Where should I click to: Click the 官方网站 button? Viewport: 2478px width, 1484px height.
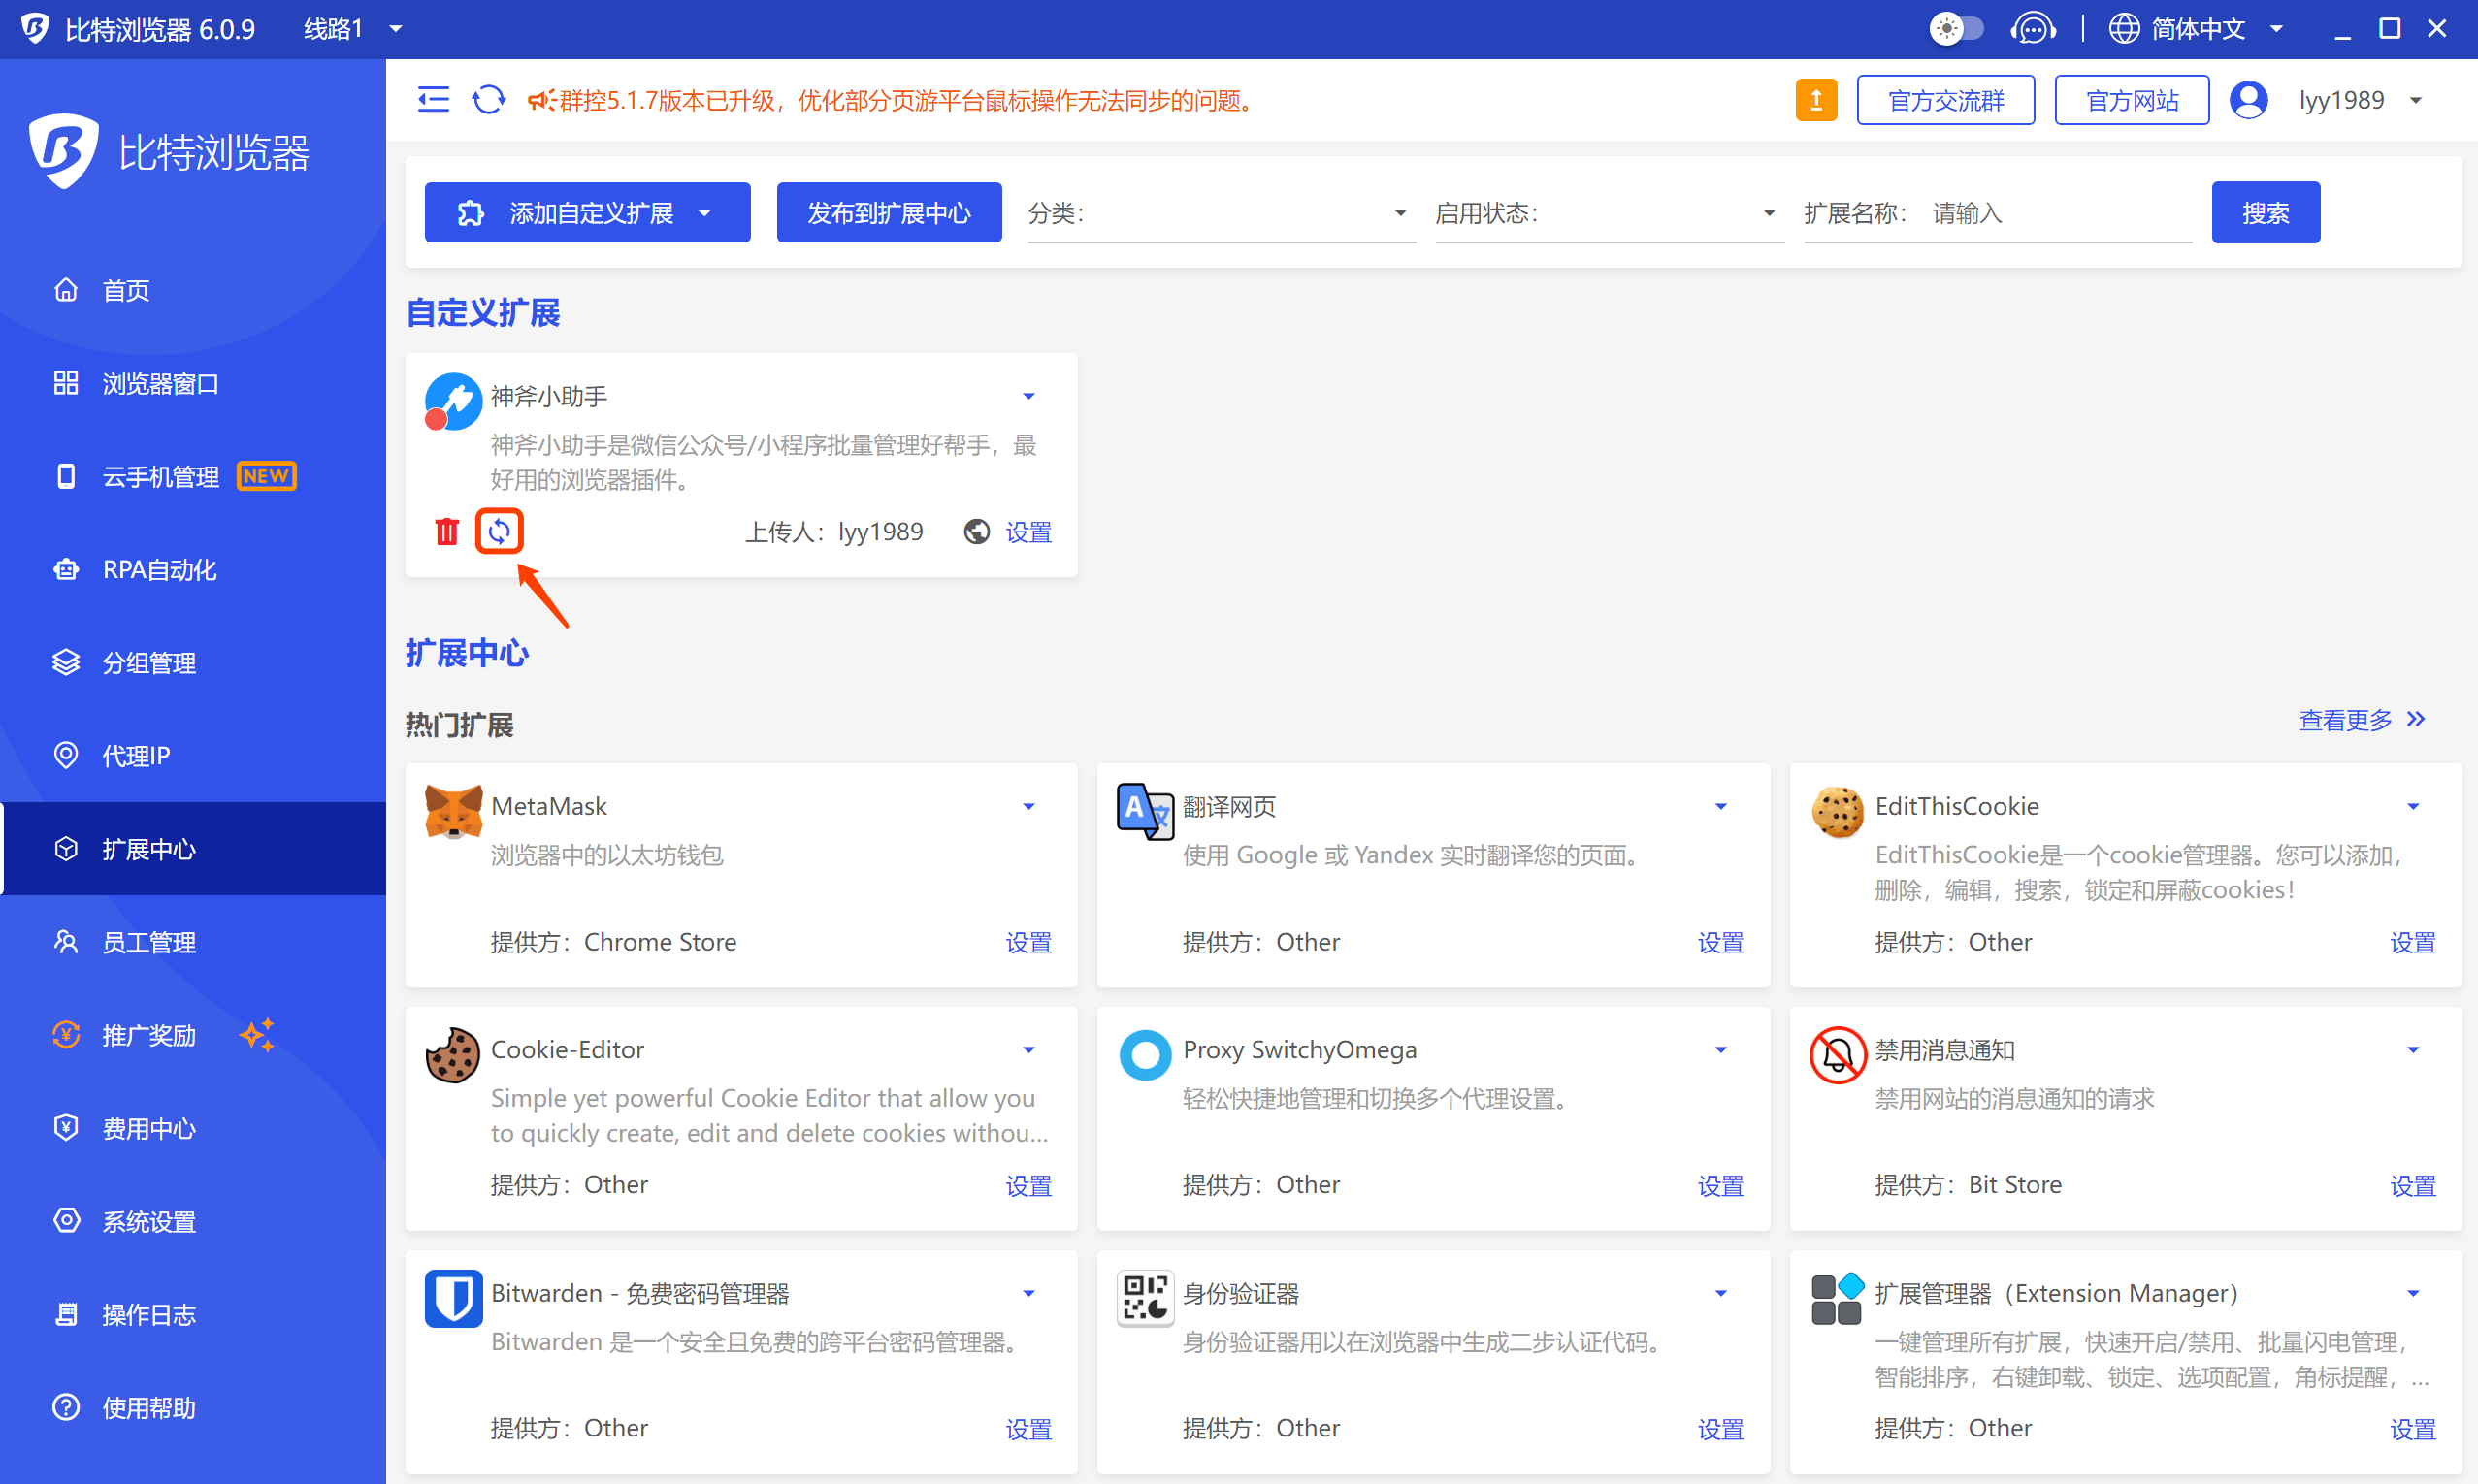(x=2131, y=100)
